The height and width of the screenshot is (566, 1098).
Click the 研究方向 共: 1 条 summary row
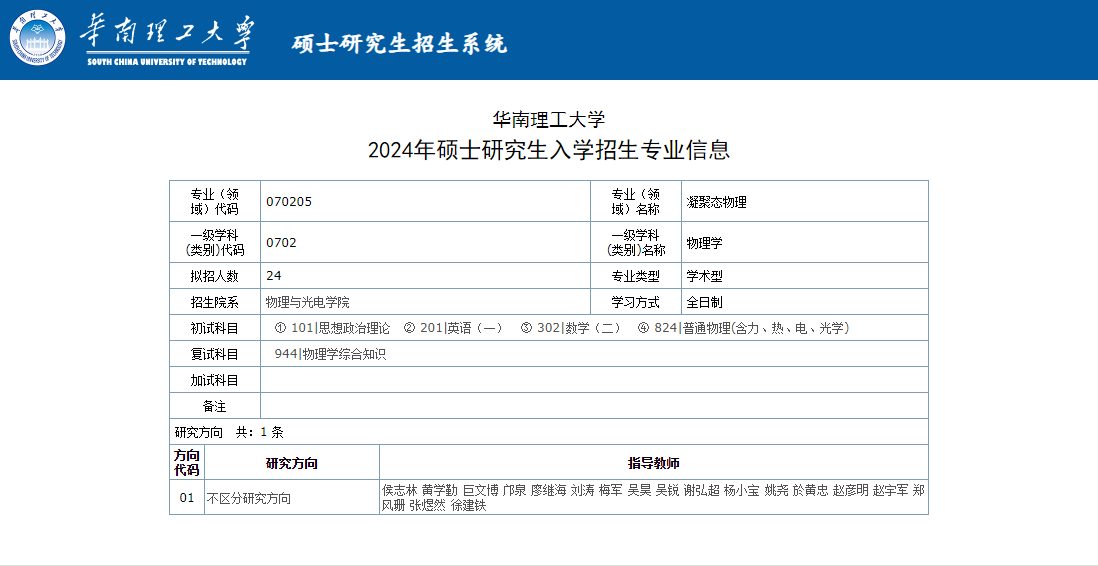(x=549, y=432)
